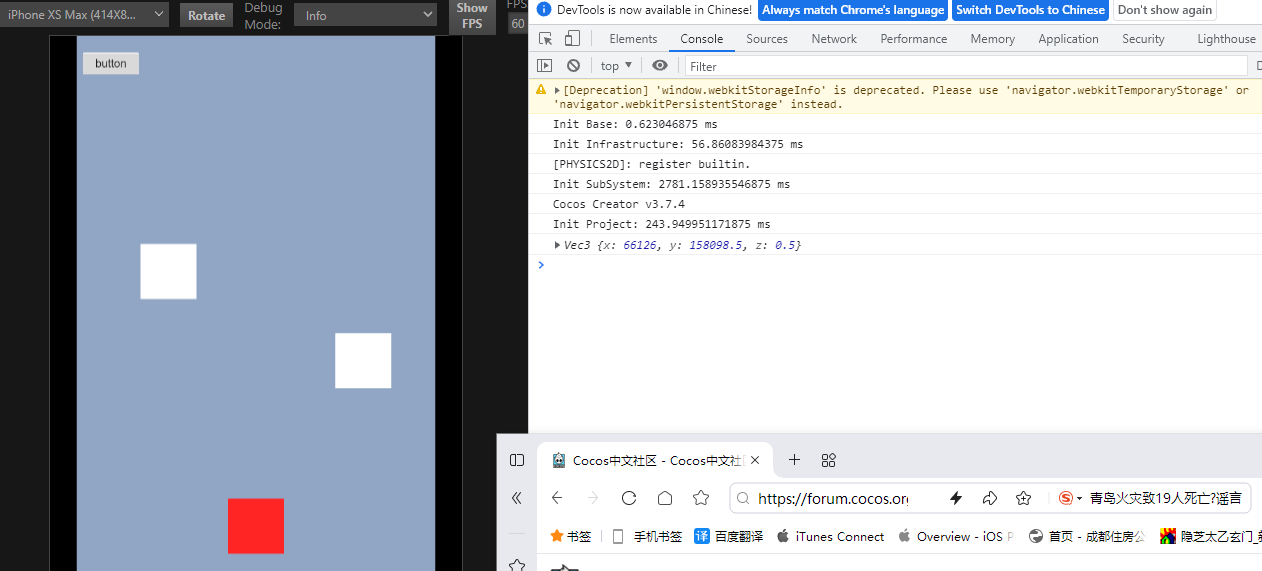Open the tab grid overview icon

coord(828,460)
